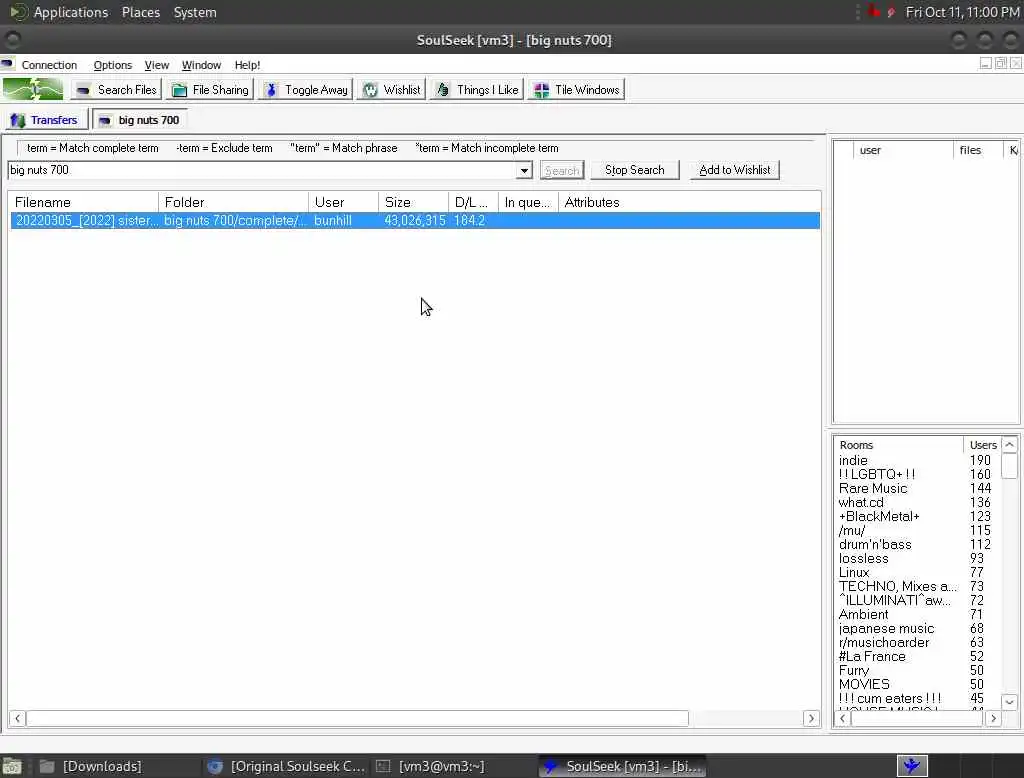1024x778 pixels.
Task: Click the rooms list scroll right arrow
Action: [993, 719]
